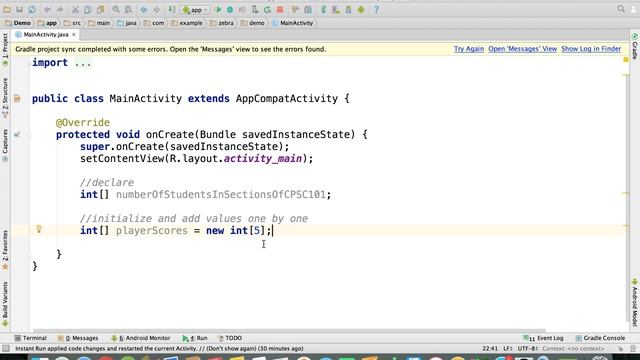Image resolution: width=640 pixels, height=360 pixels.
Task: Click the search magnifier at top right
Action: click(621, 9)
